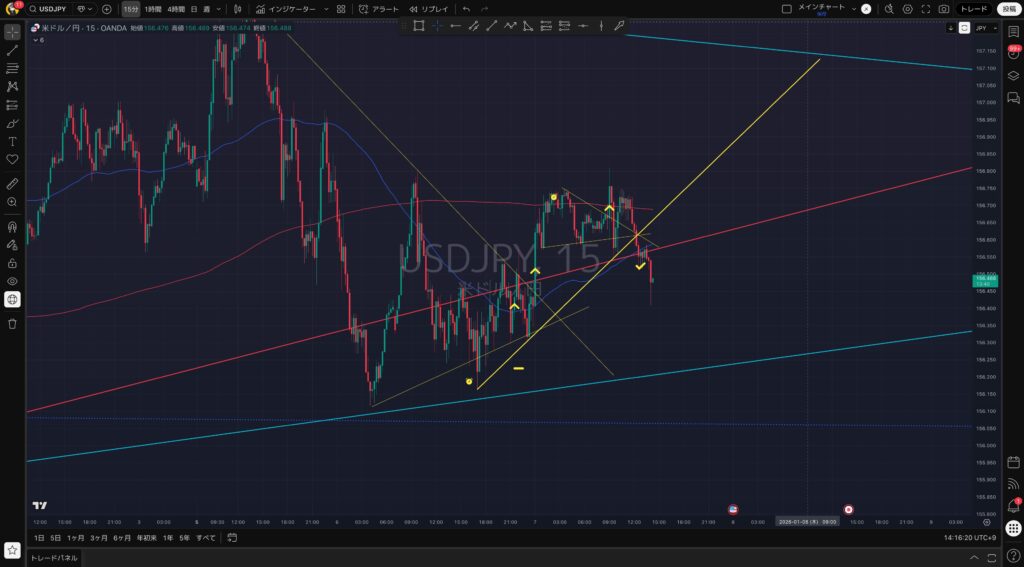Click the trash icon to remove drawings
1024x567 pixels.
pyautogui.click(x=12, y=324)
